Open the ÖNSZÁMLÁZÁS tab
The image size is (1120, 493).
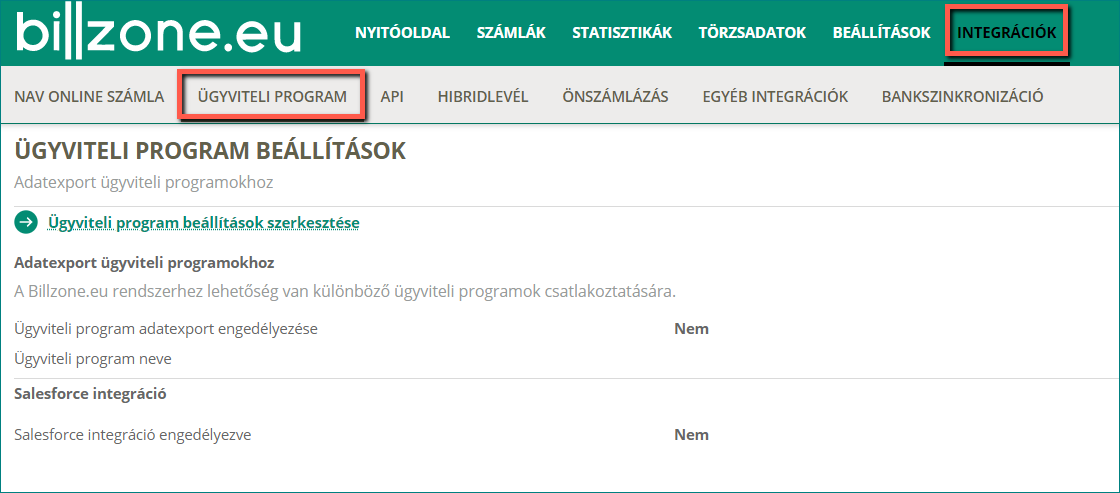[615, 96]
